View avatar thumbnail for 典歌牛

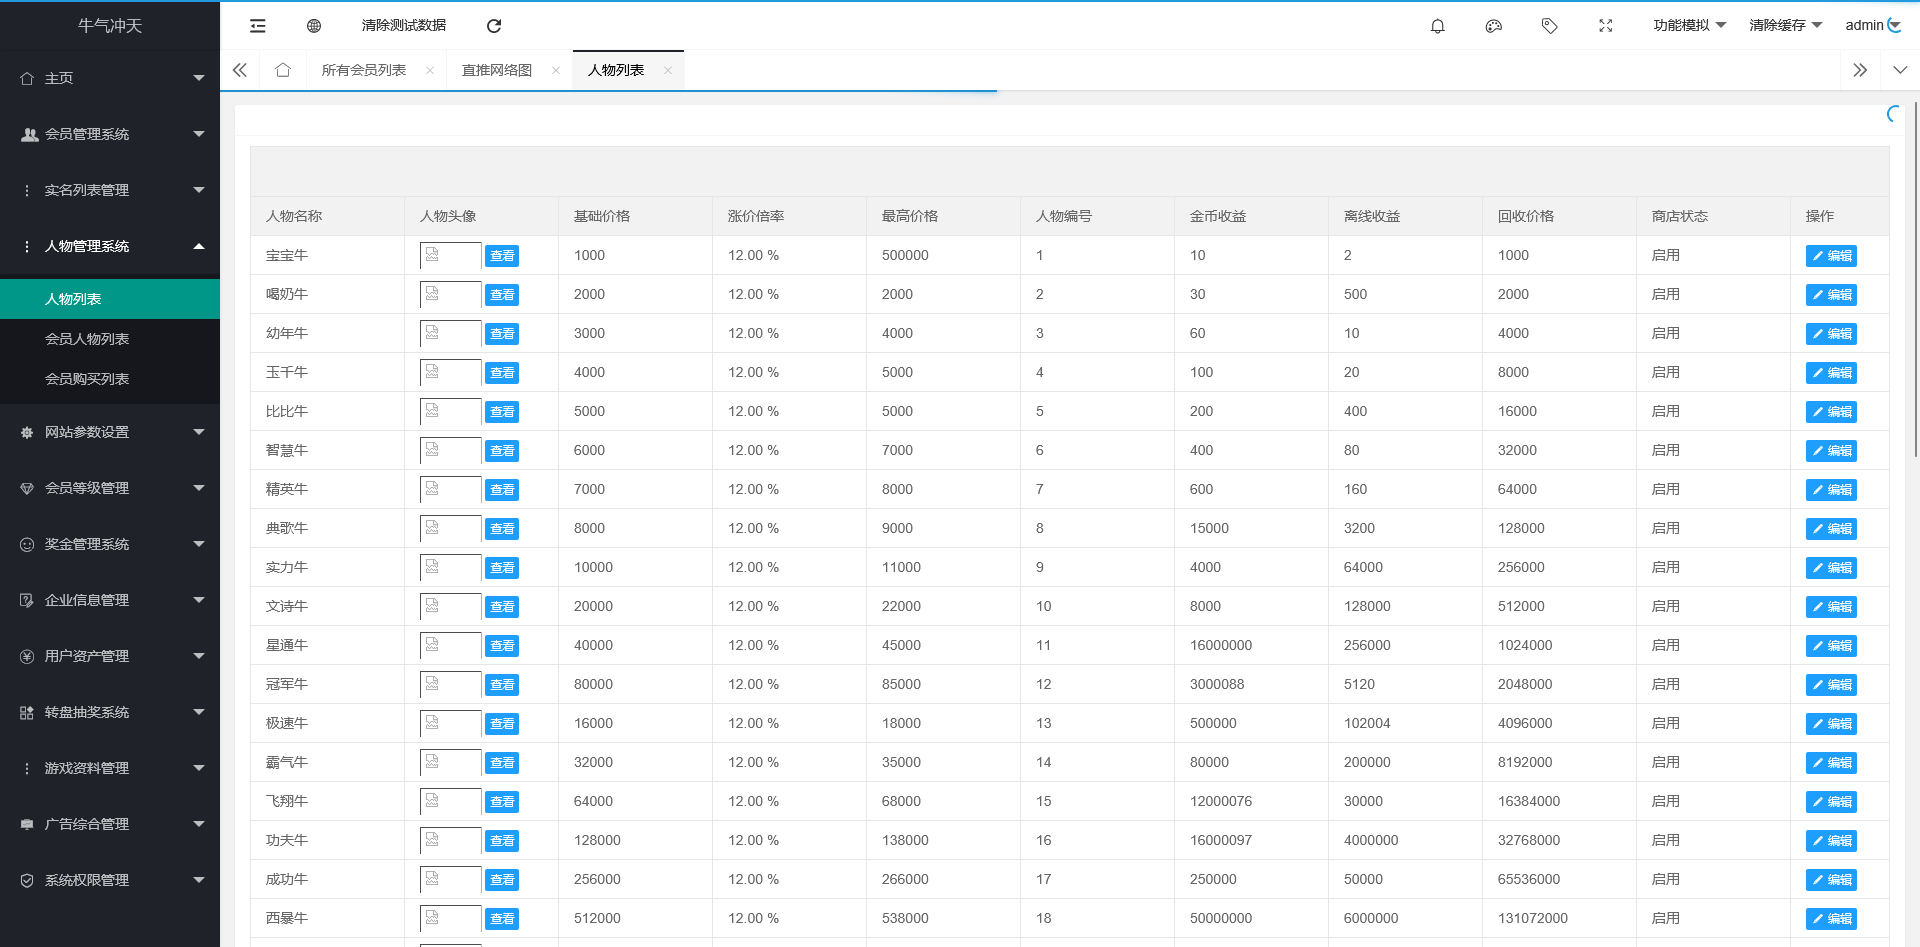point(450,529)
